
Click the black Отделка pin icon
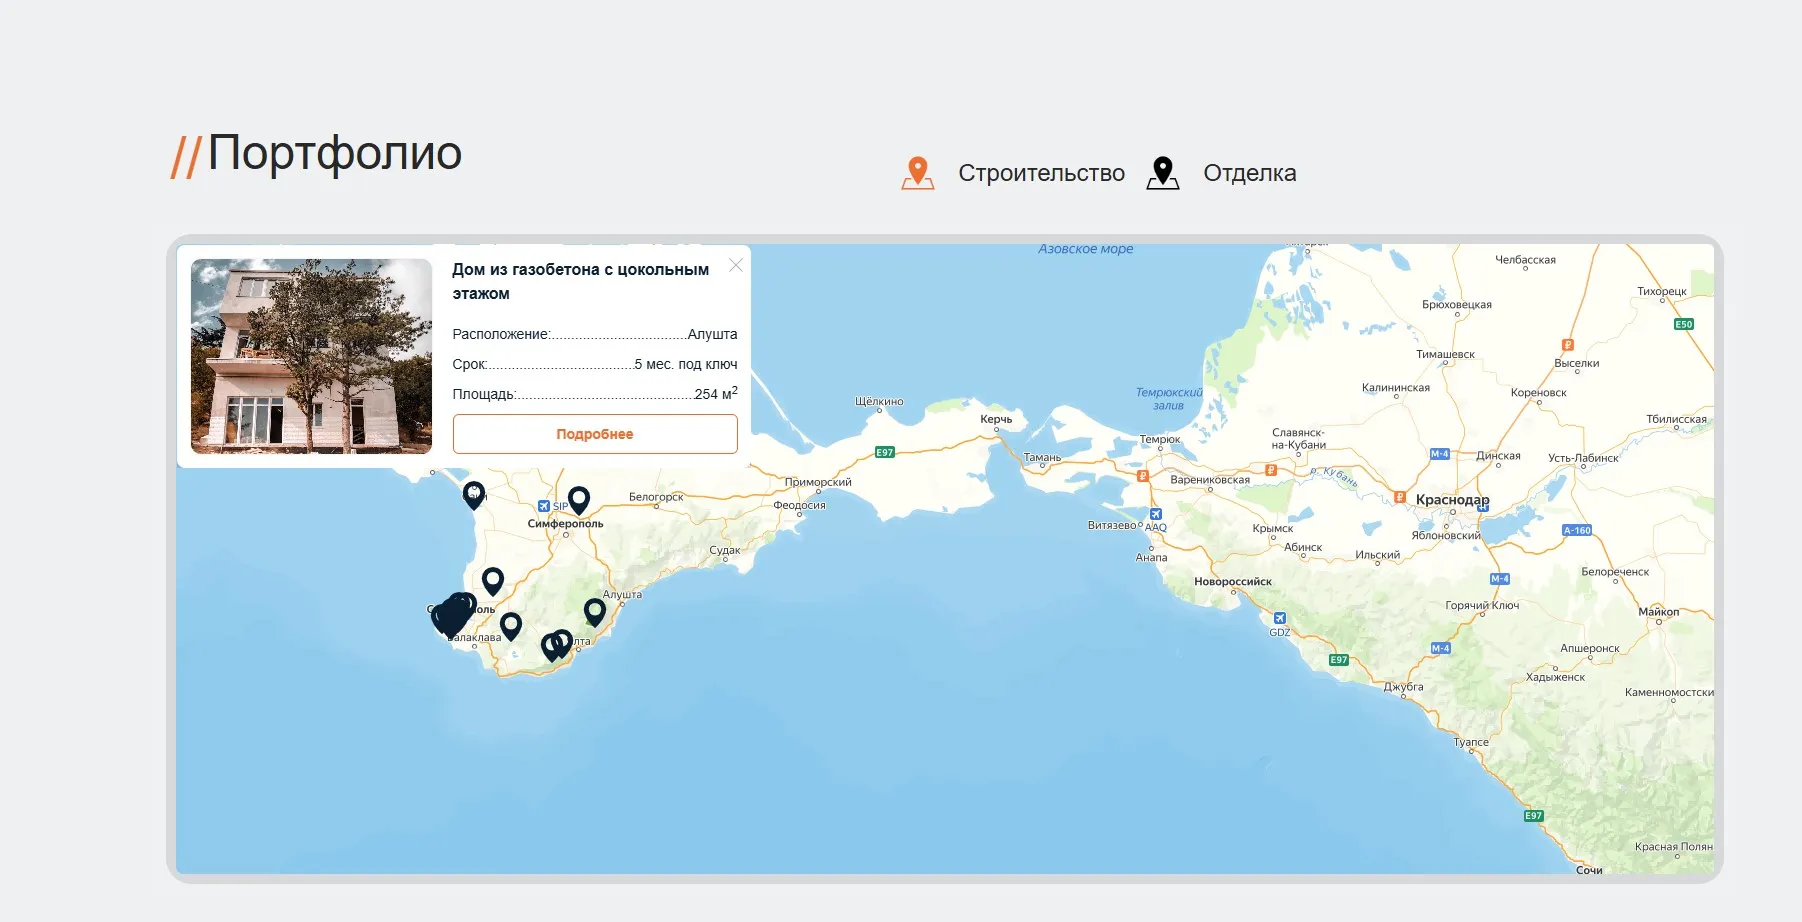[x=1162, y=173]
